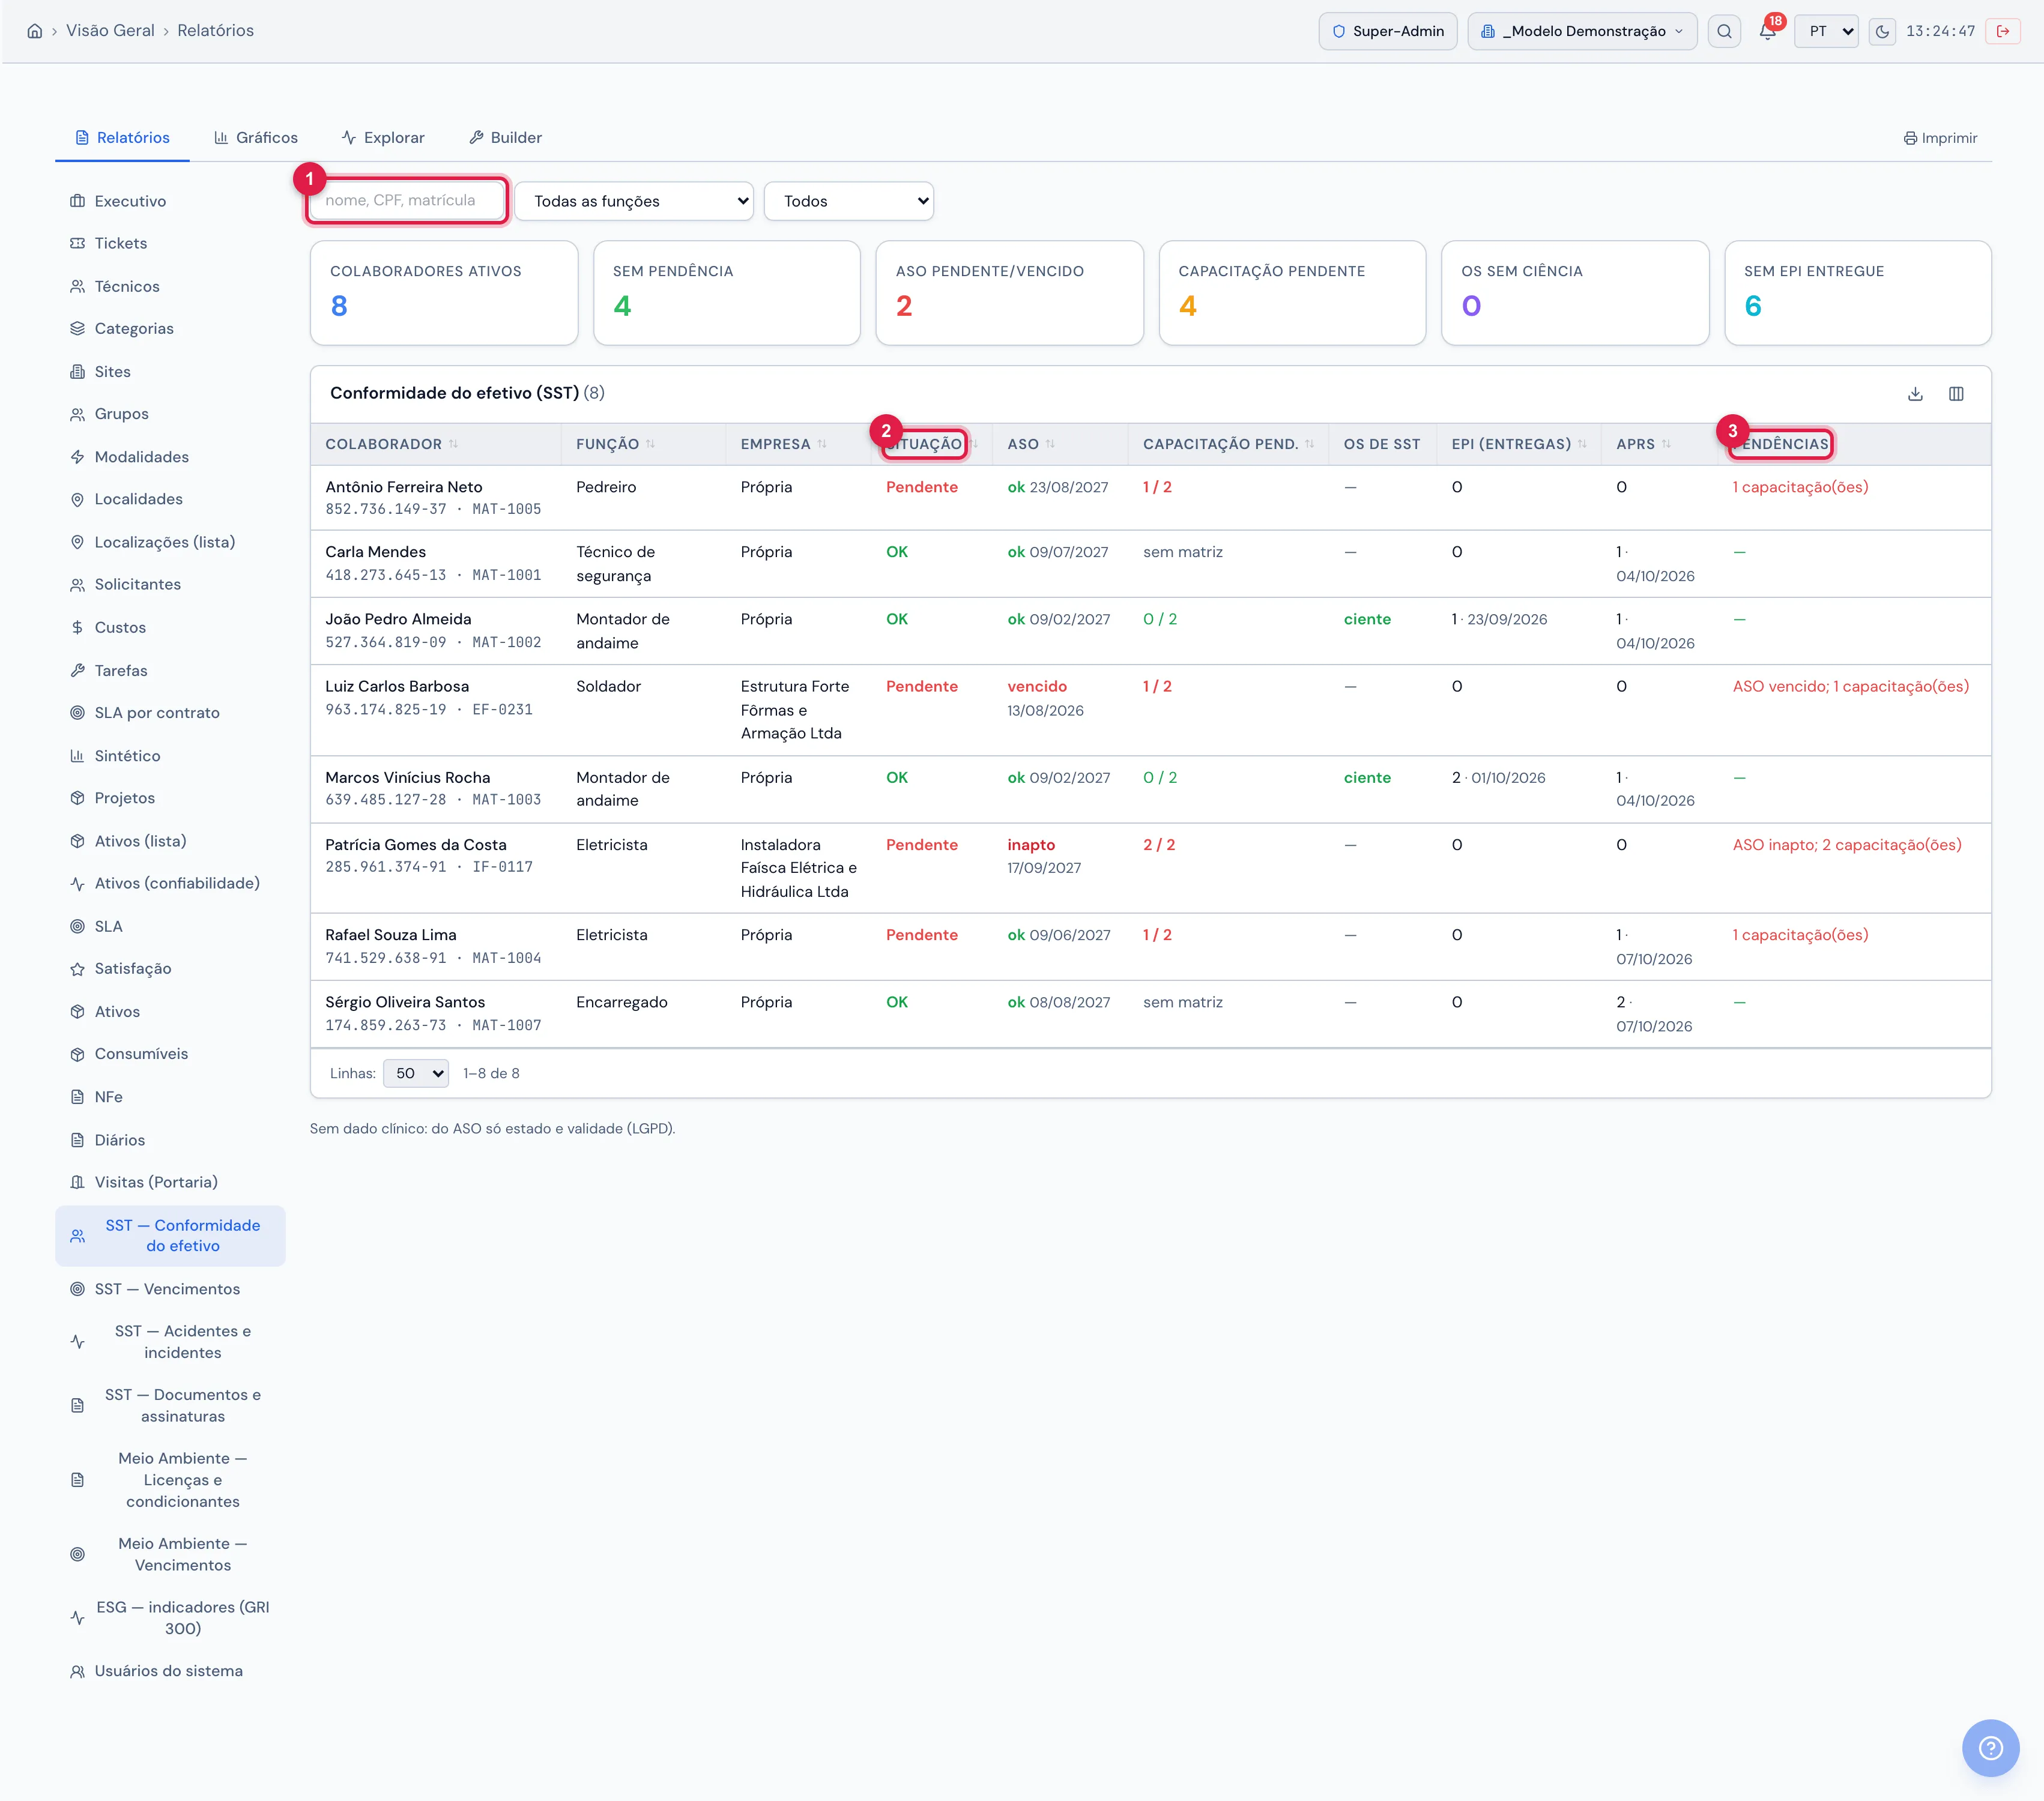
Task: Open the help question-mark button
Action: pyautogui.click(x=1990, y=1747)
